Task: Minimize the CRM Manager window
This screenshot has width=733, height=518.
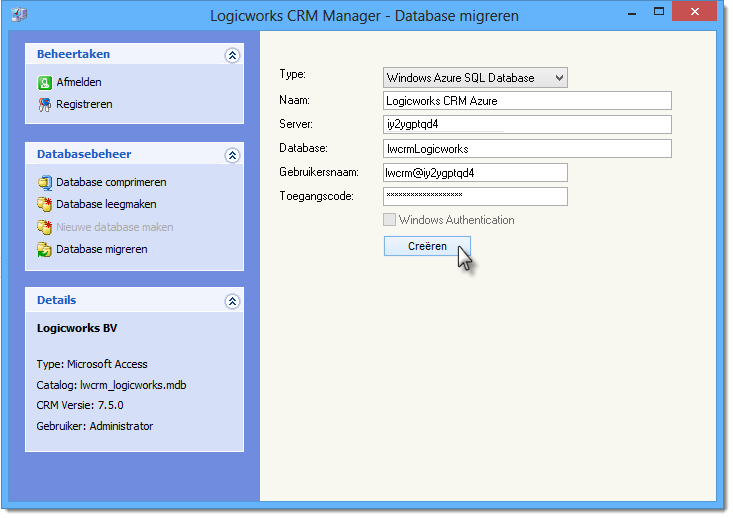Action: tap(632, 13)
